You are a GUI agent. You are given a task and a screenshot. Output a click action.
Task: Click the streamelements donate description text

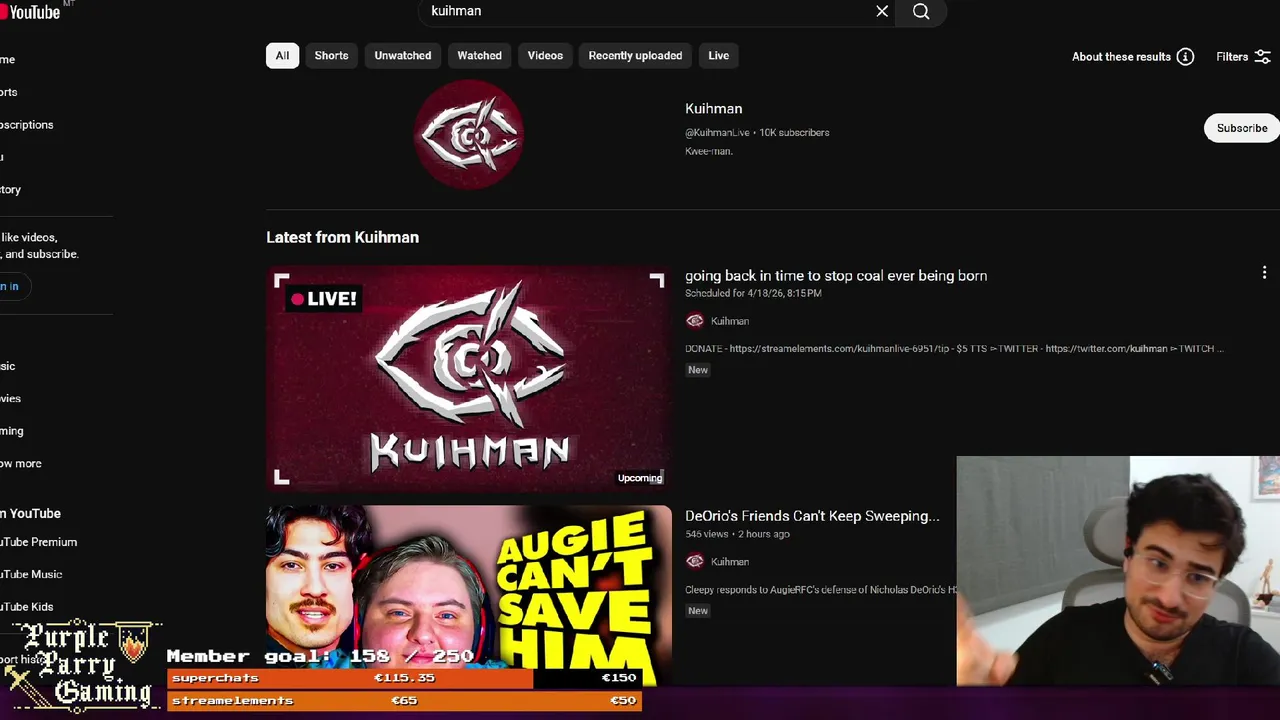pyautogui.click(x=954, y=349)
